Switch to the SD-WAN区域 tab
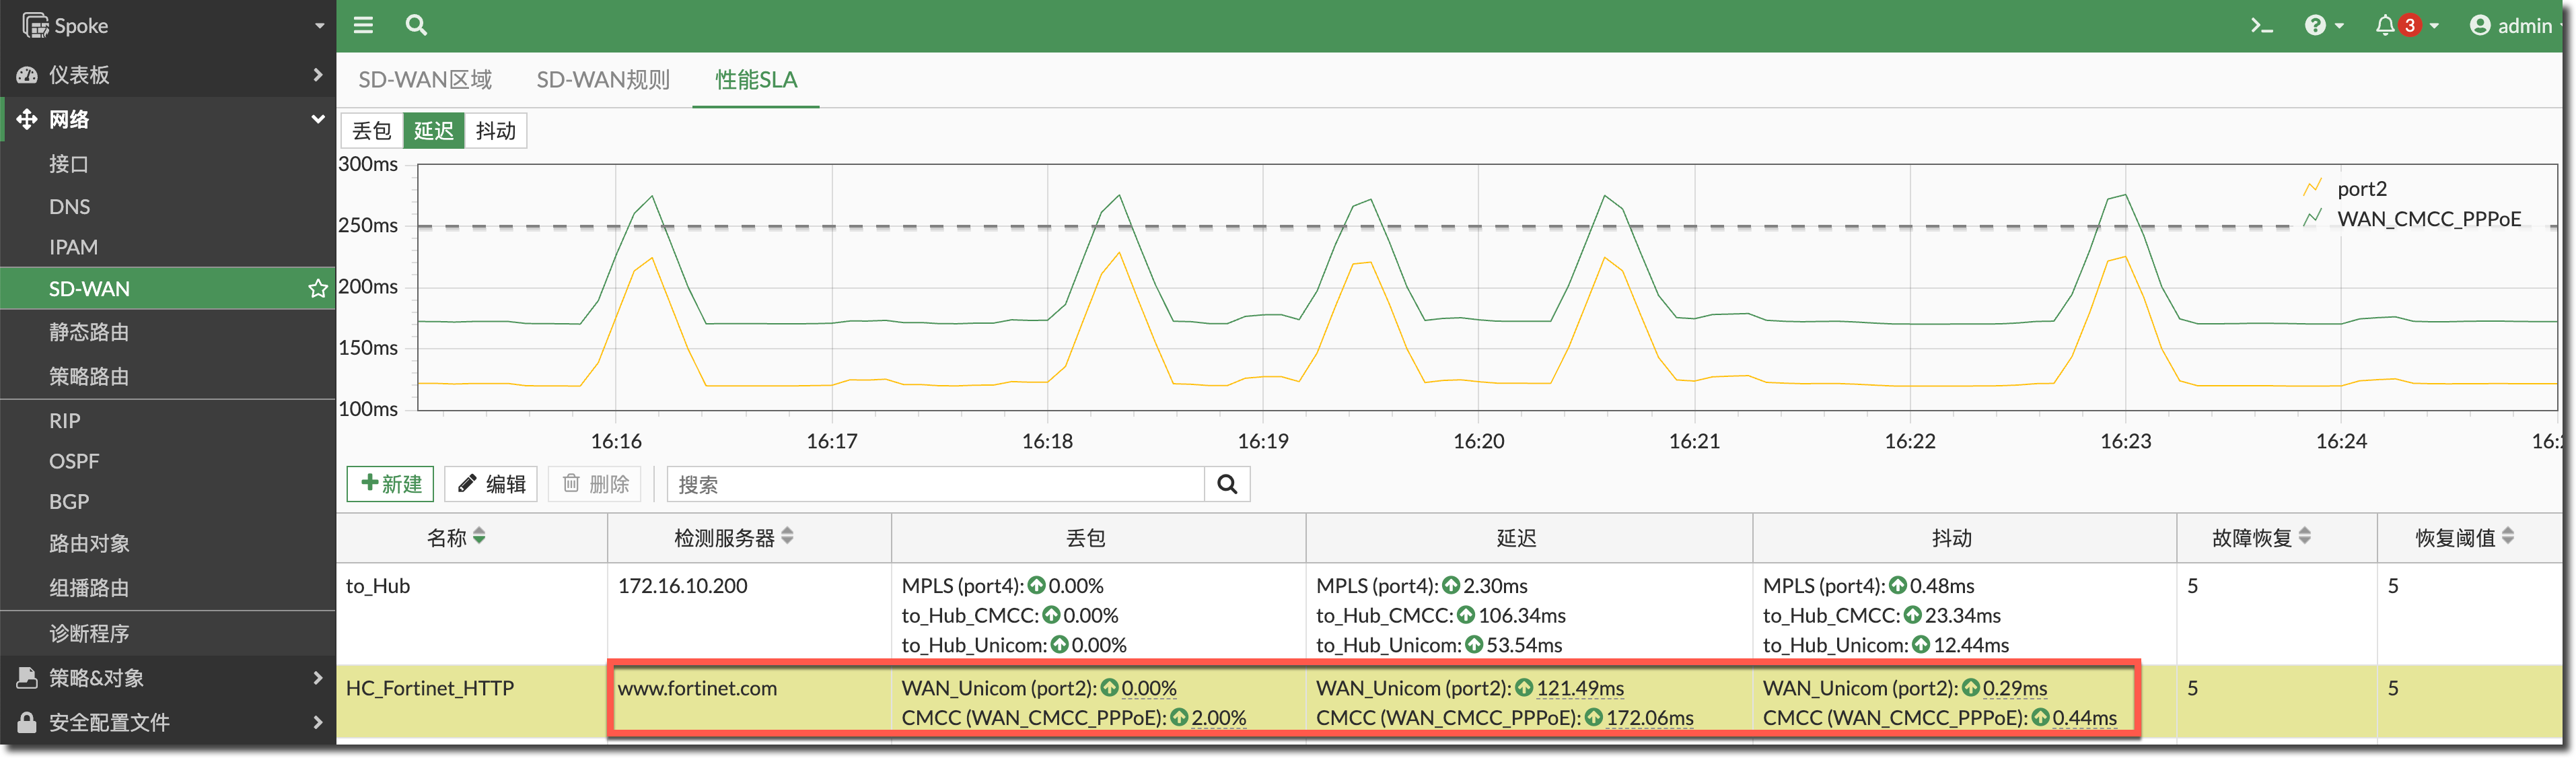Image resolution: width=2576 pixels, height=758 pixels. (425, 80)
